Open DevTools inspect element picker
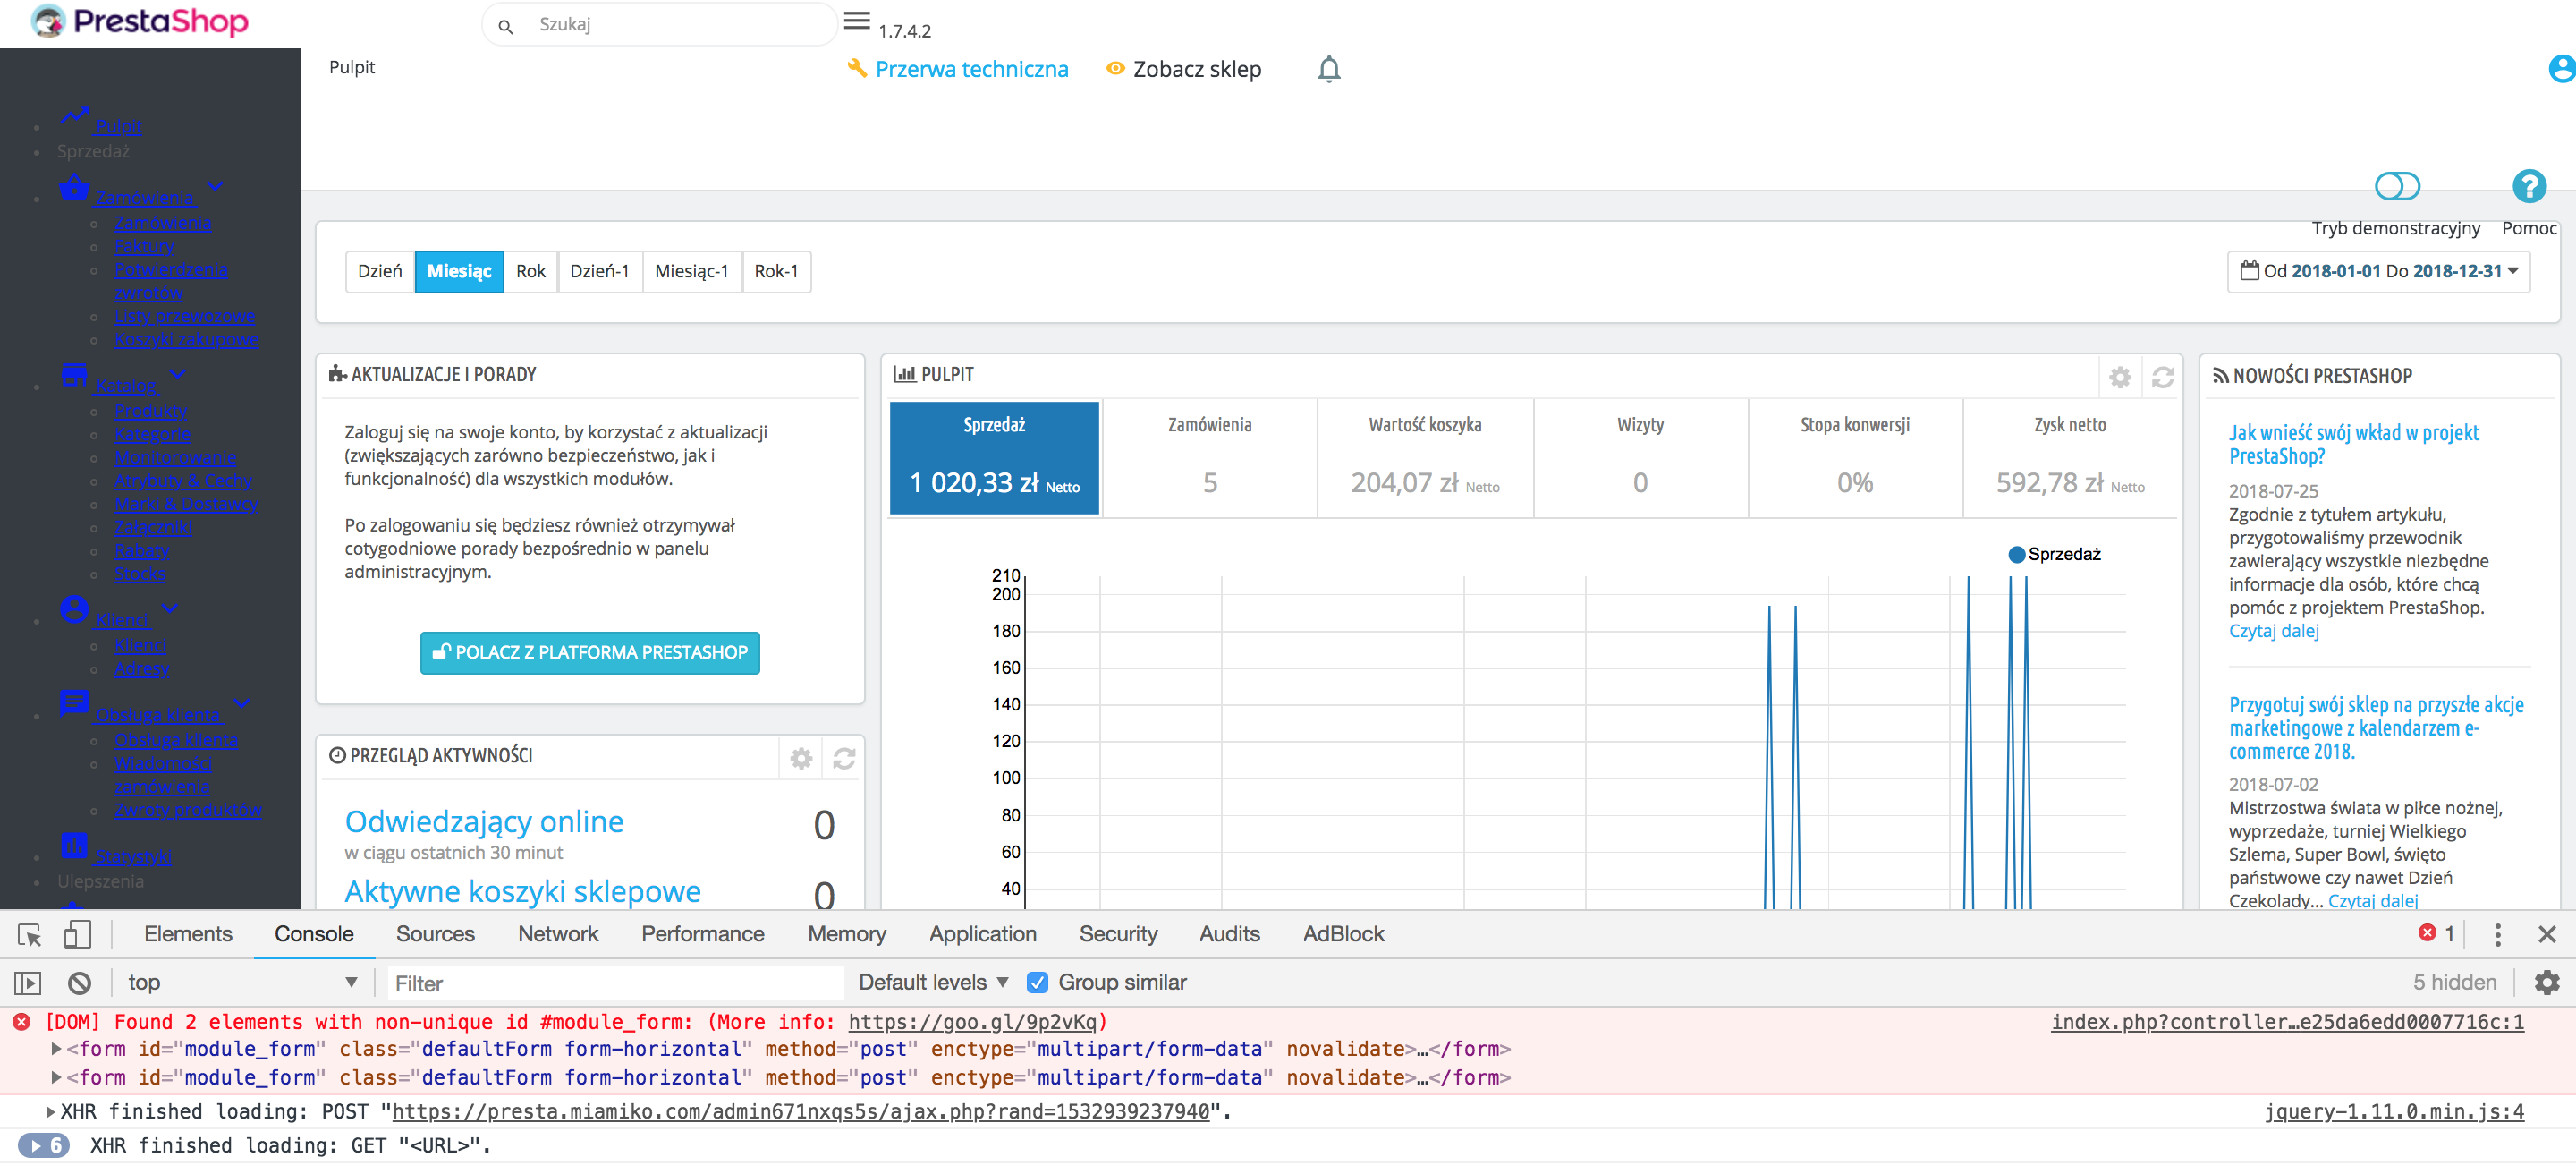This screenshot has width=2576, height=1174. click(29, 934)
